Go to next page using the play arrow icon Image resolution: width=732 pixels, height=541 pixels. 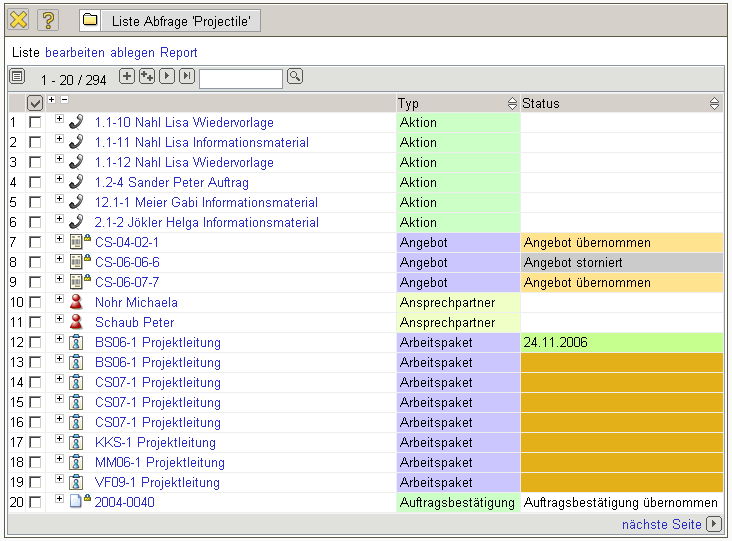(167, 76)
